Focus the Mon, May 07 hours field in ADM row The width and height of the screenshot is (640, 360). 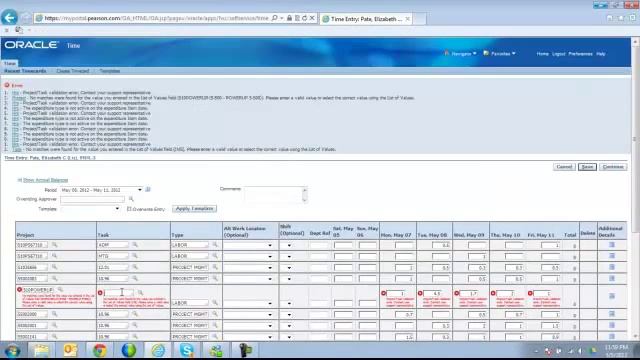click(x=404, y=245)
